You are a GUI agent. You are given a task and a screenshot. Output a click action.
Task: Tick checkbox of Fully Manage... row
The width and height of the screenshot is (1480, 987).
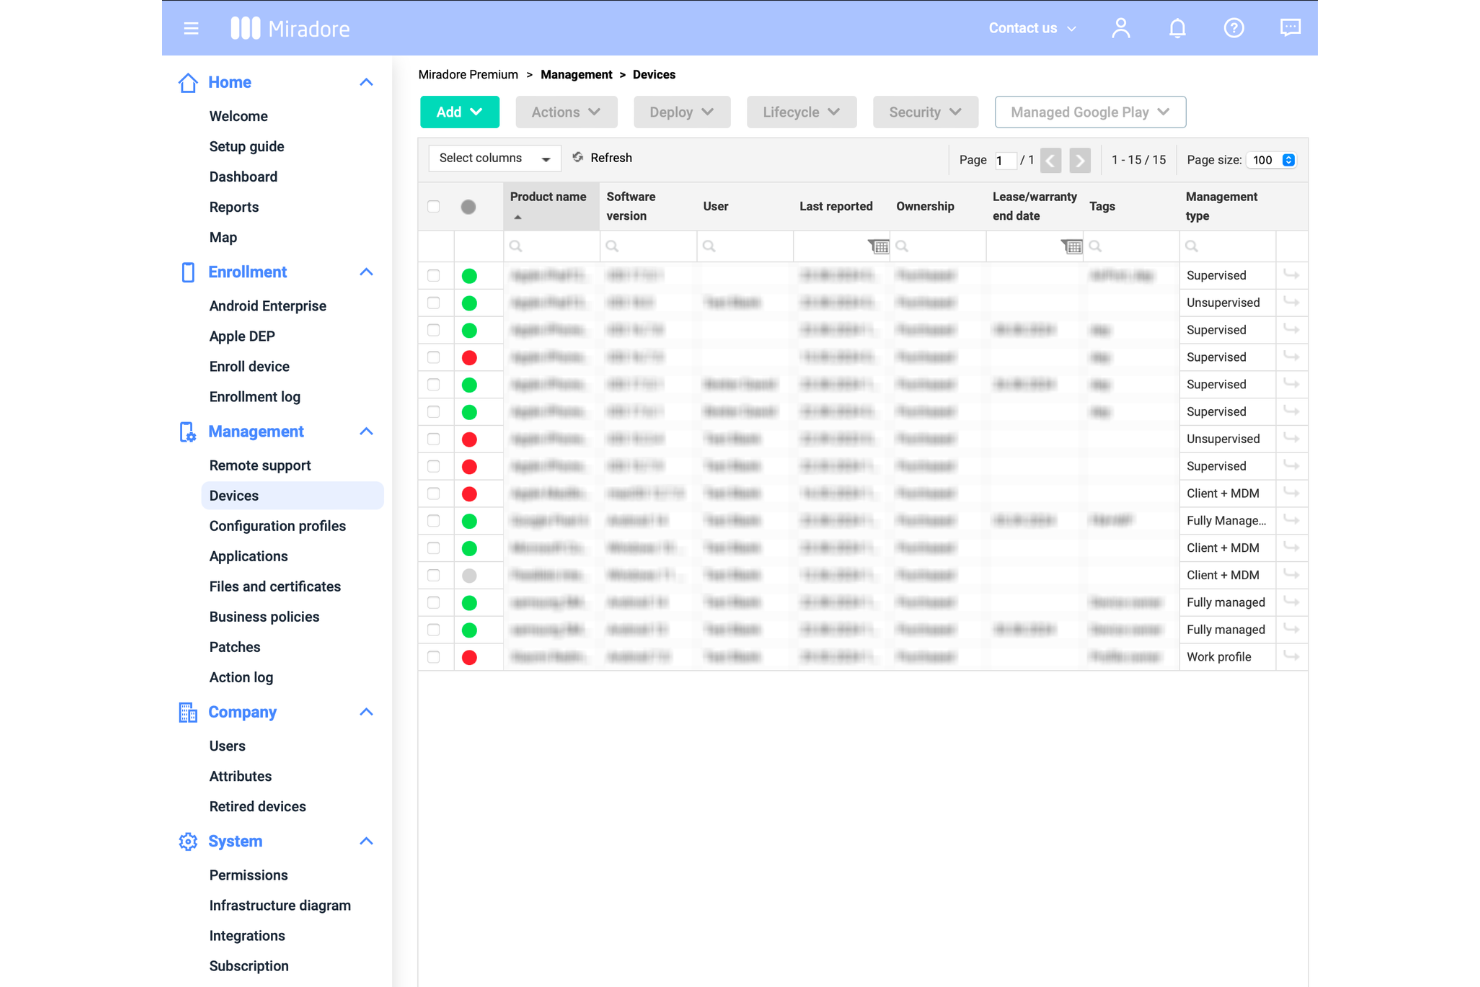click(x=434, y=520)
